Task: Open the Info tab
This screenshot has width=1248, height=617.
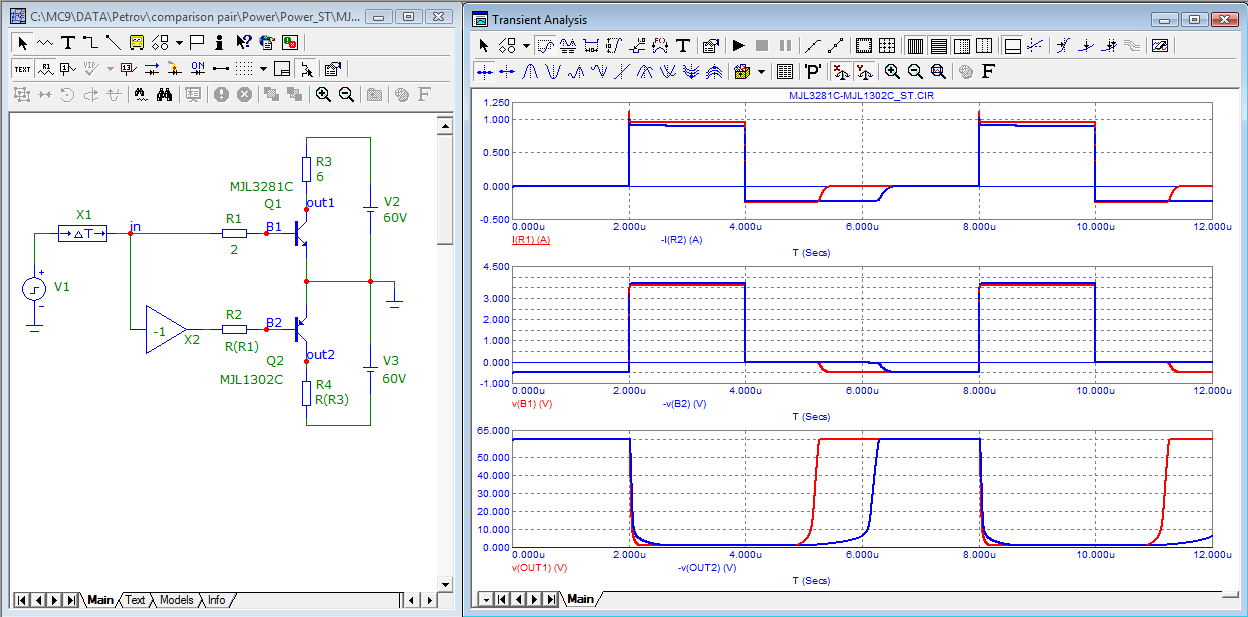Action: pos(216,600)
